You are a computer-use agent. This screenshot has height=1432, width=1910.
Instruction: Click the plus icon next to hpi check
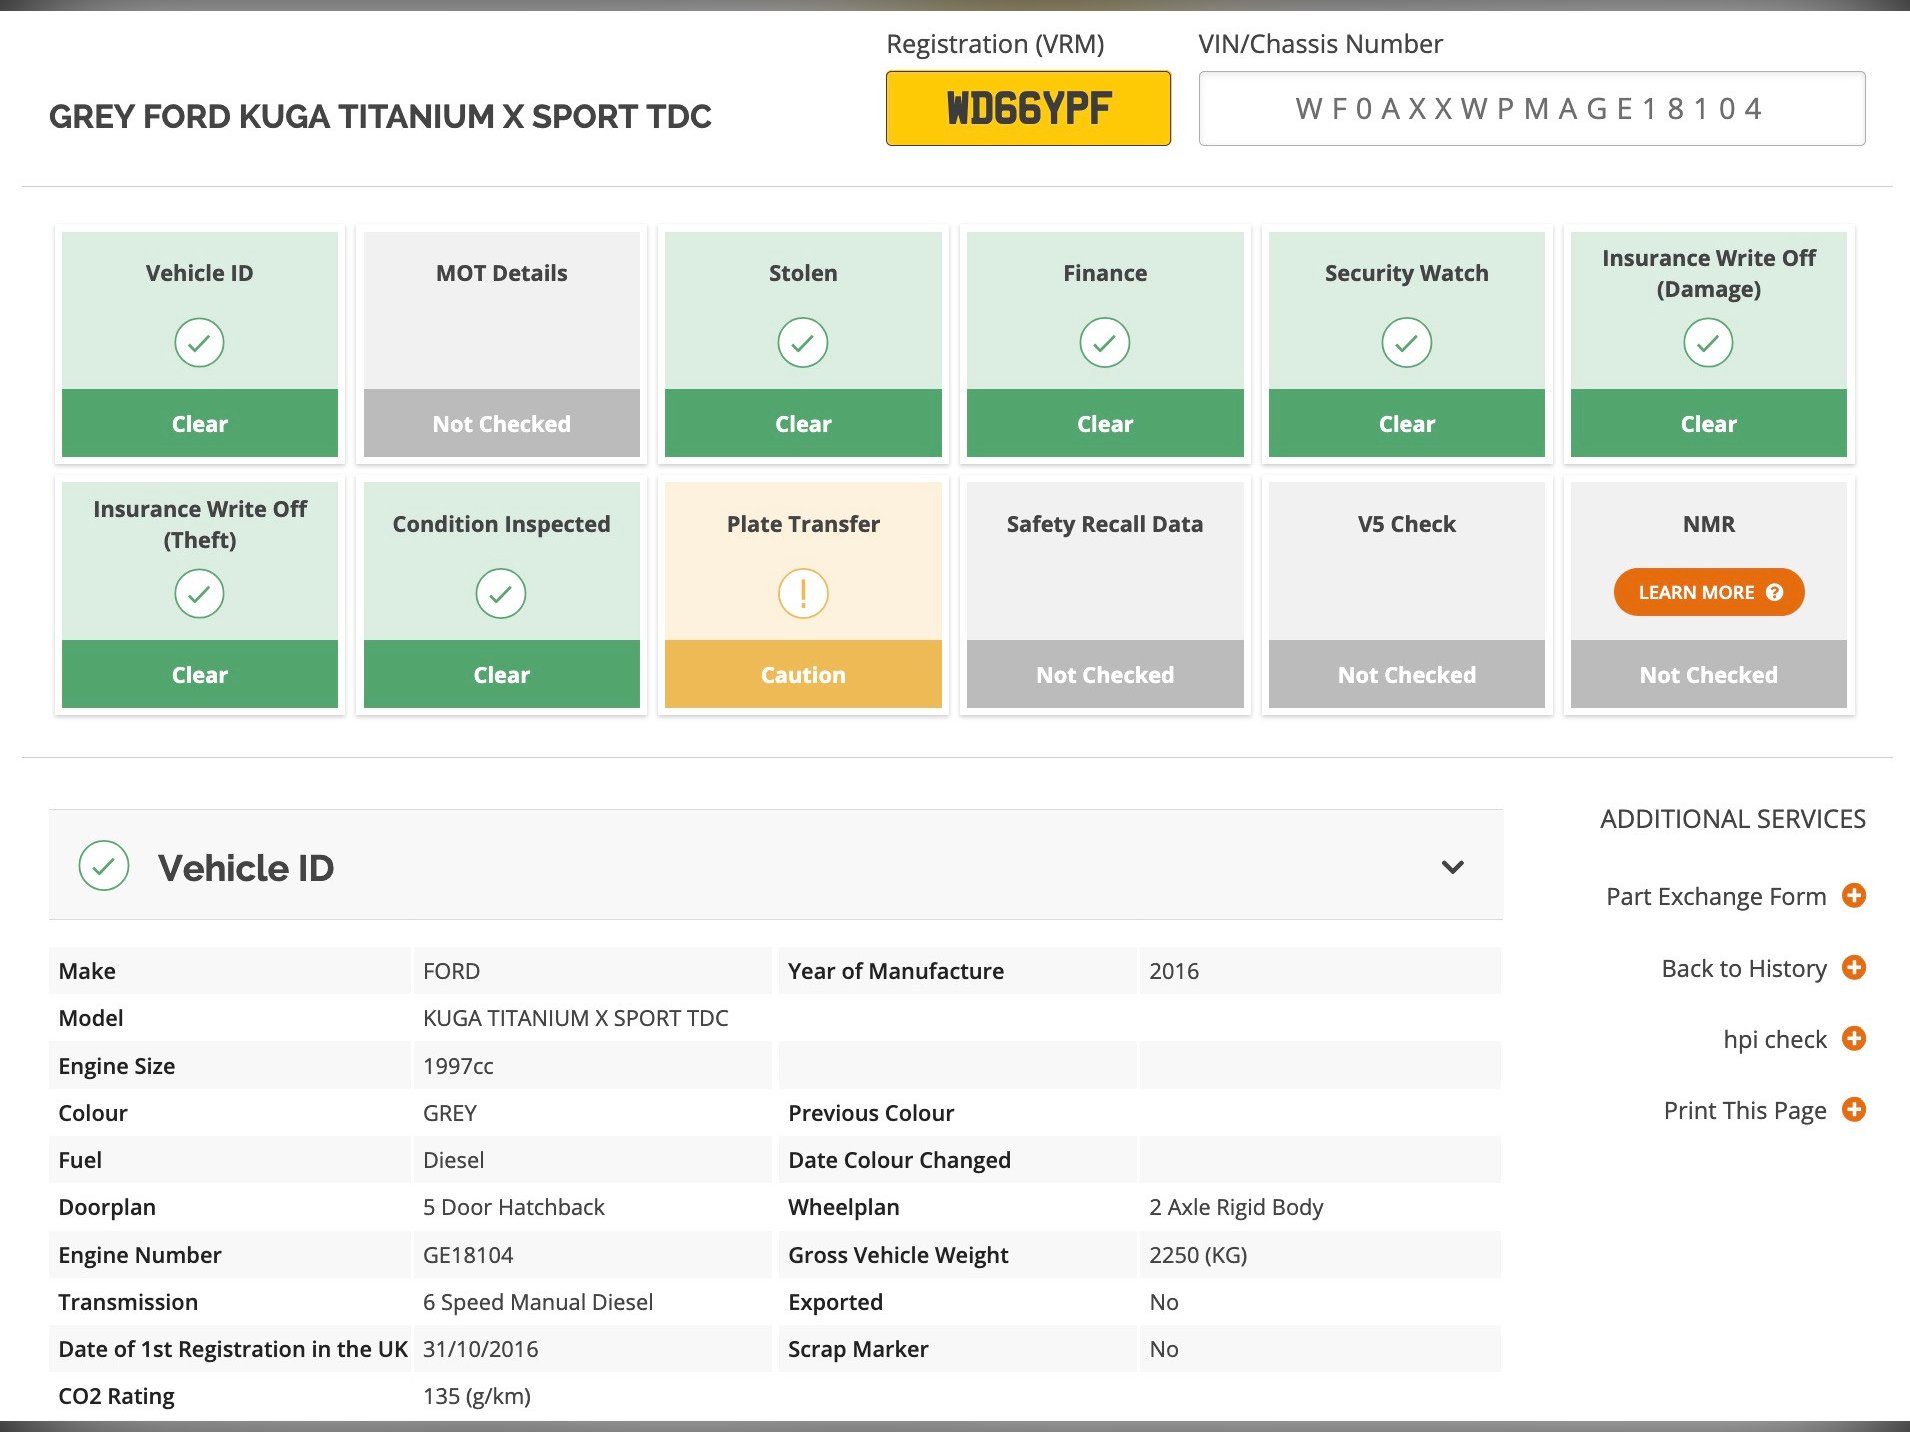tap(1853, 1038)
